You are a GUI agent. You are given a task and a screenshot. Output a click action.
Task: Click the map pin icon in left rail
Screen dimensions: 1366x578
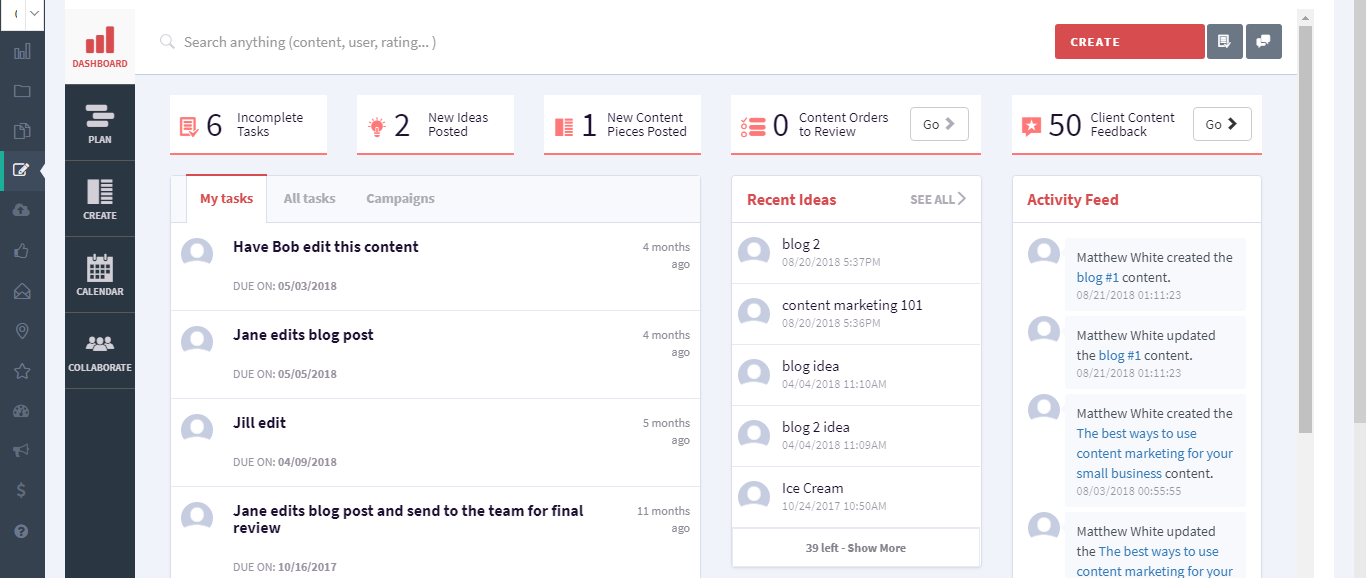coord(21,331)
